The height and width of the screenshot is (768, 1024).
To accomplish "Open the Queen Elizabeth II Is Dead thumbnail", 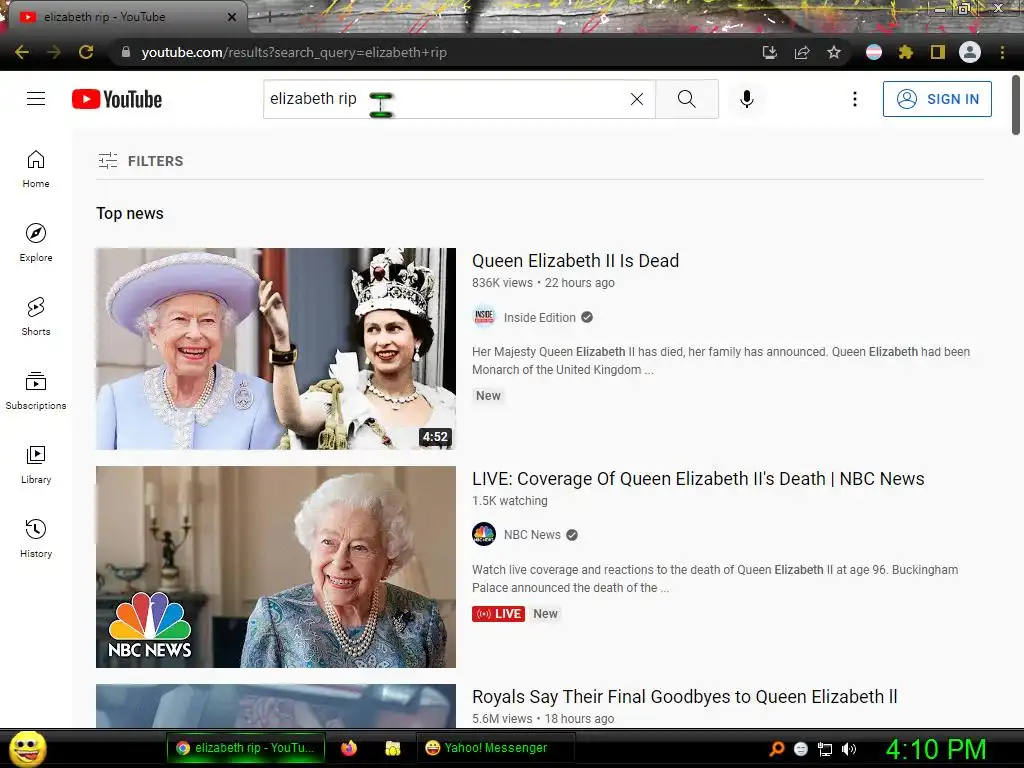I will 276,349.
